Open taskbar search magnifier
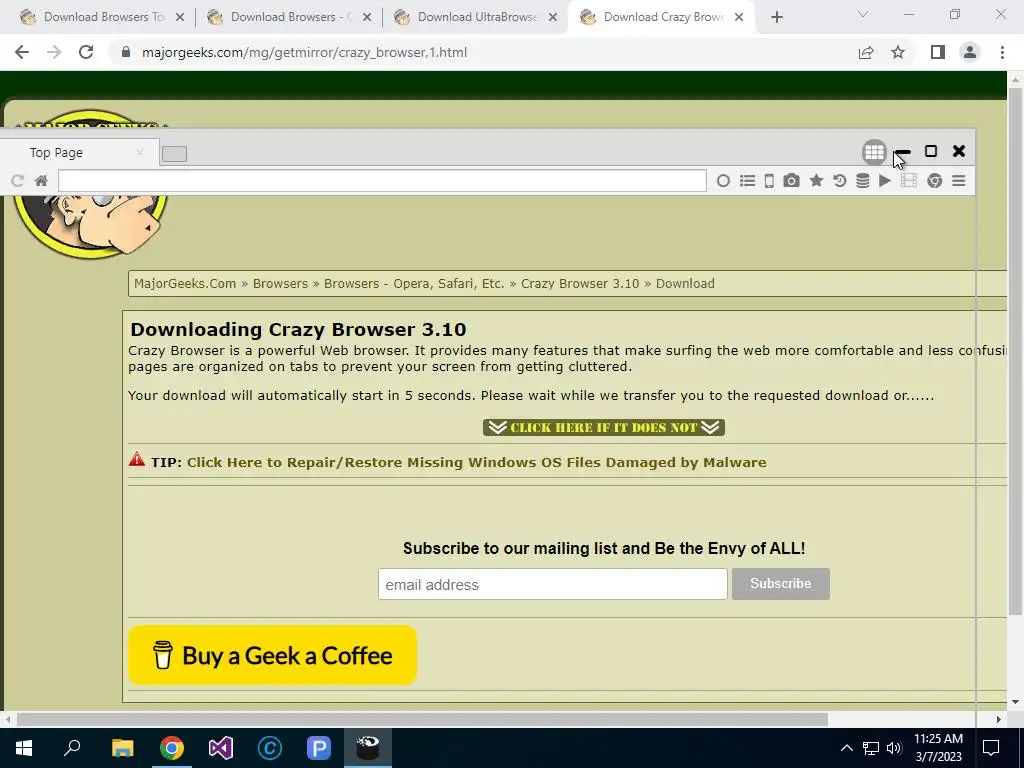The image size is (1024, 768). (x=72, y=748)
